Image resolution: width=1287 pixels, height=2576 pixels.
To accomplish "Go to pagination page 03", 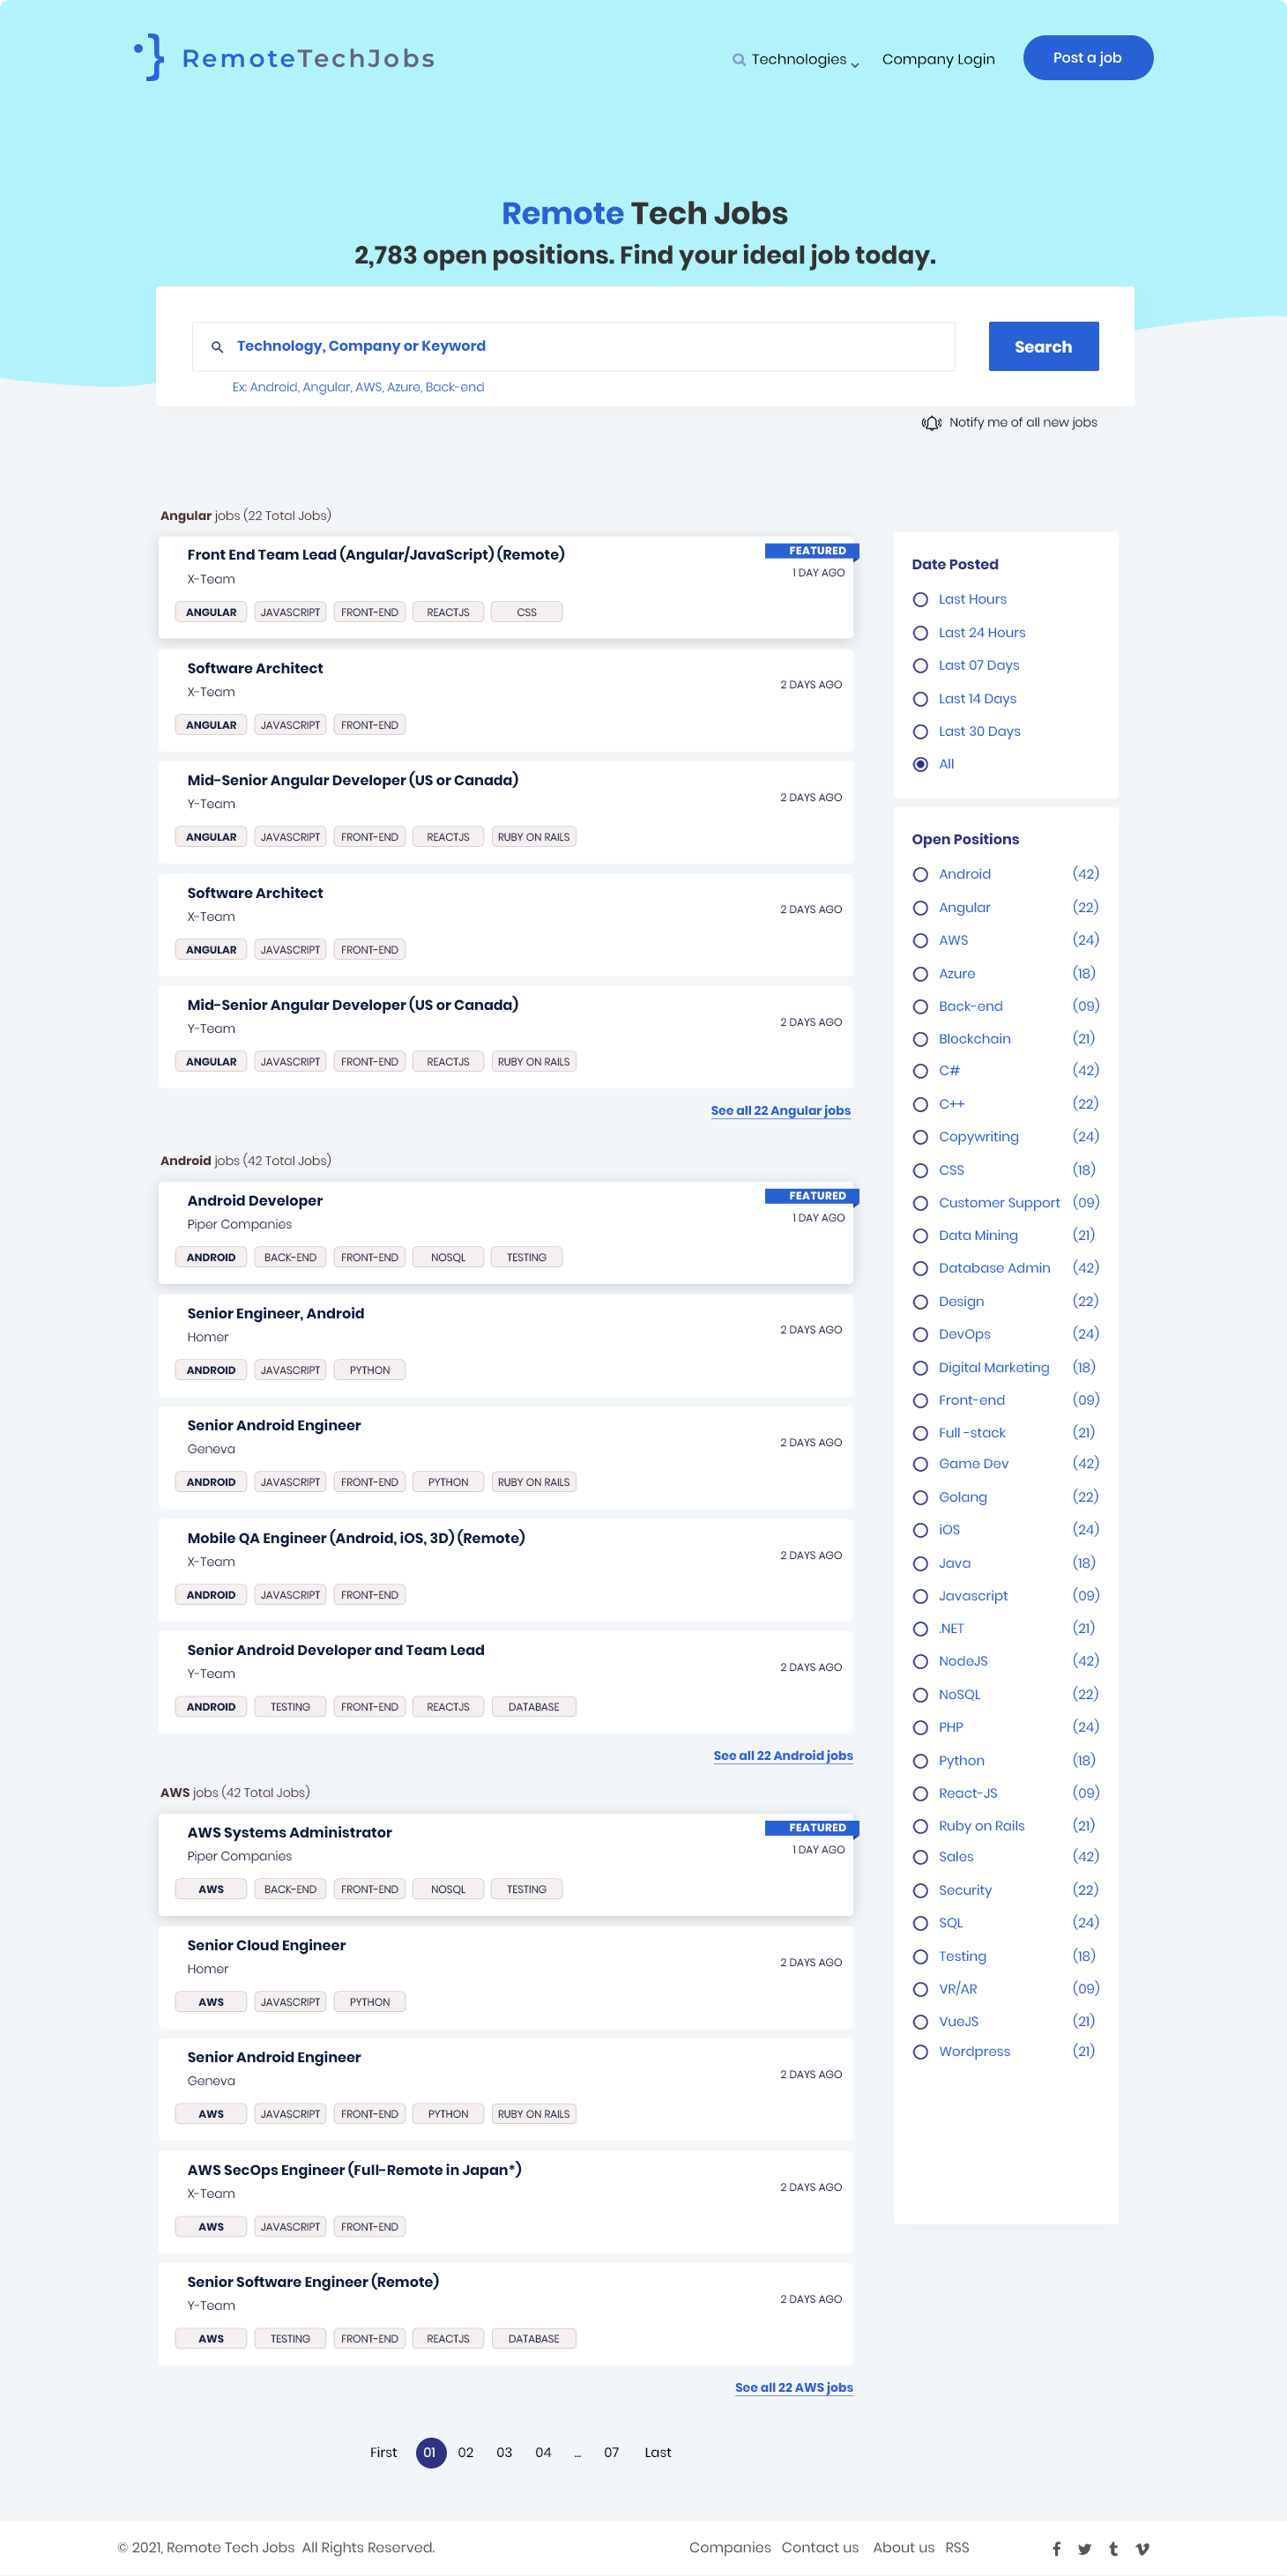I will coord(504,2452).
